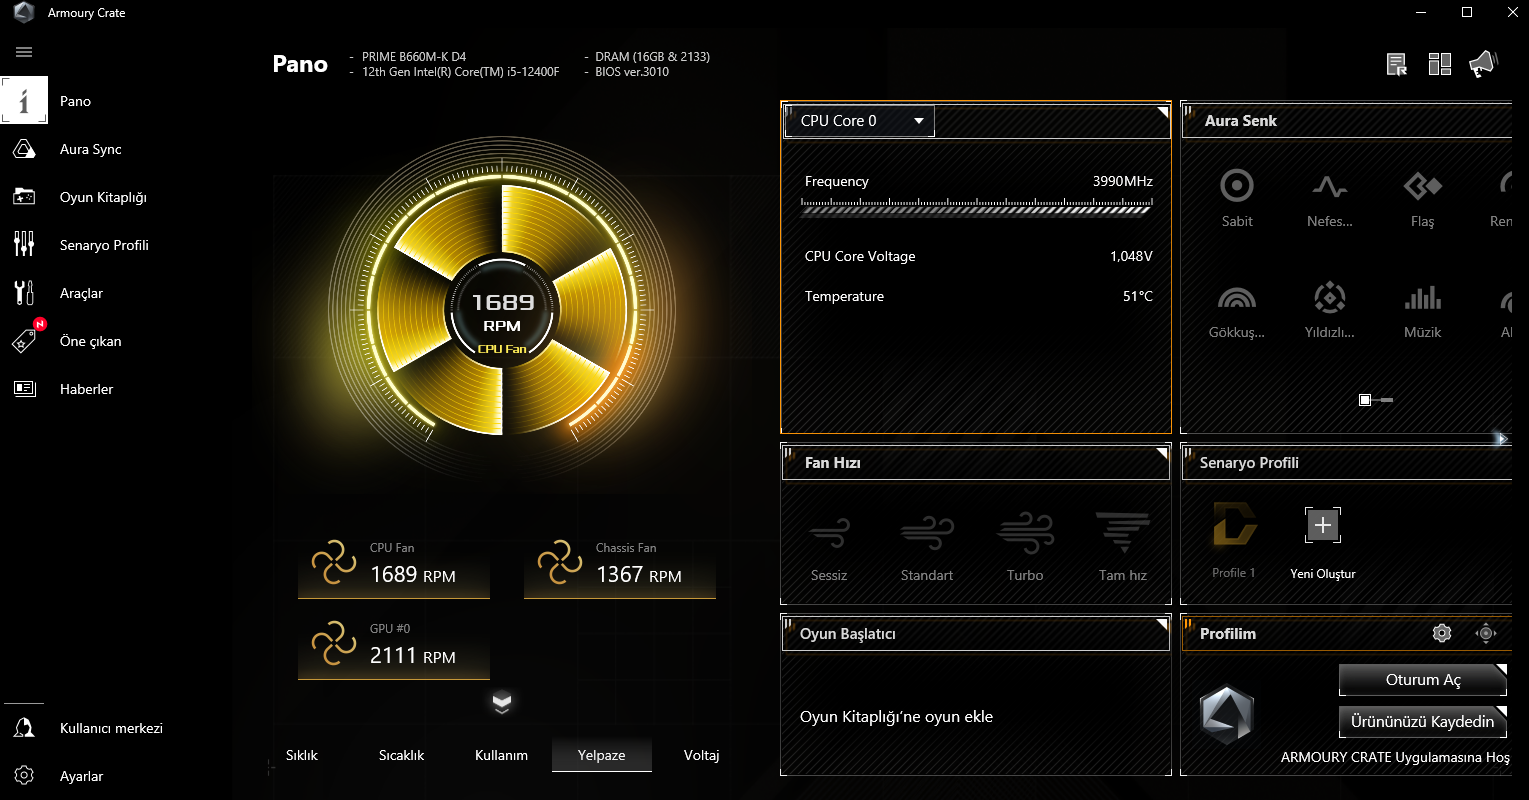Select the Müzik lighting effect

pyautogui.click(x=1422, y=310)
